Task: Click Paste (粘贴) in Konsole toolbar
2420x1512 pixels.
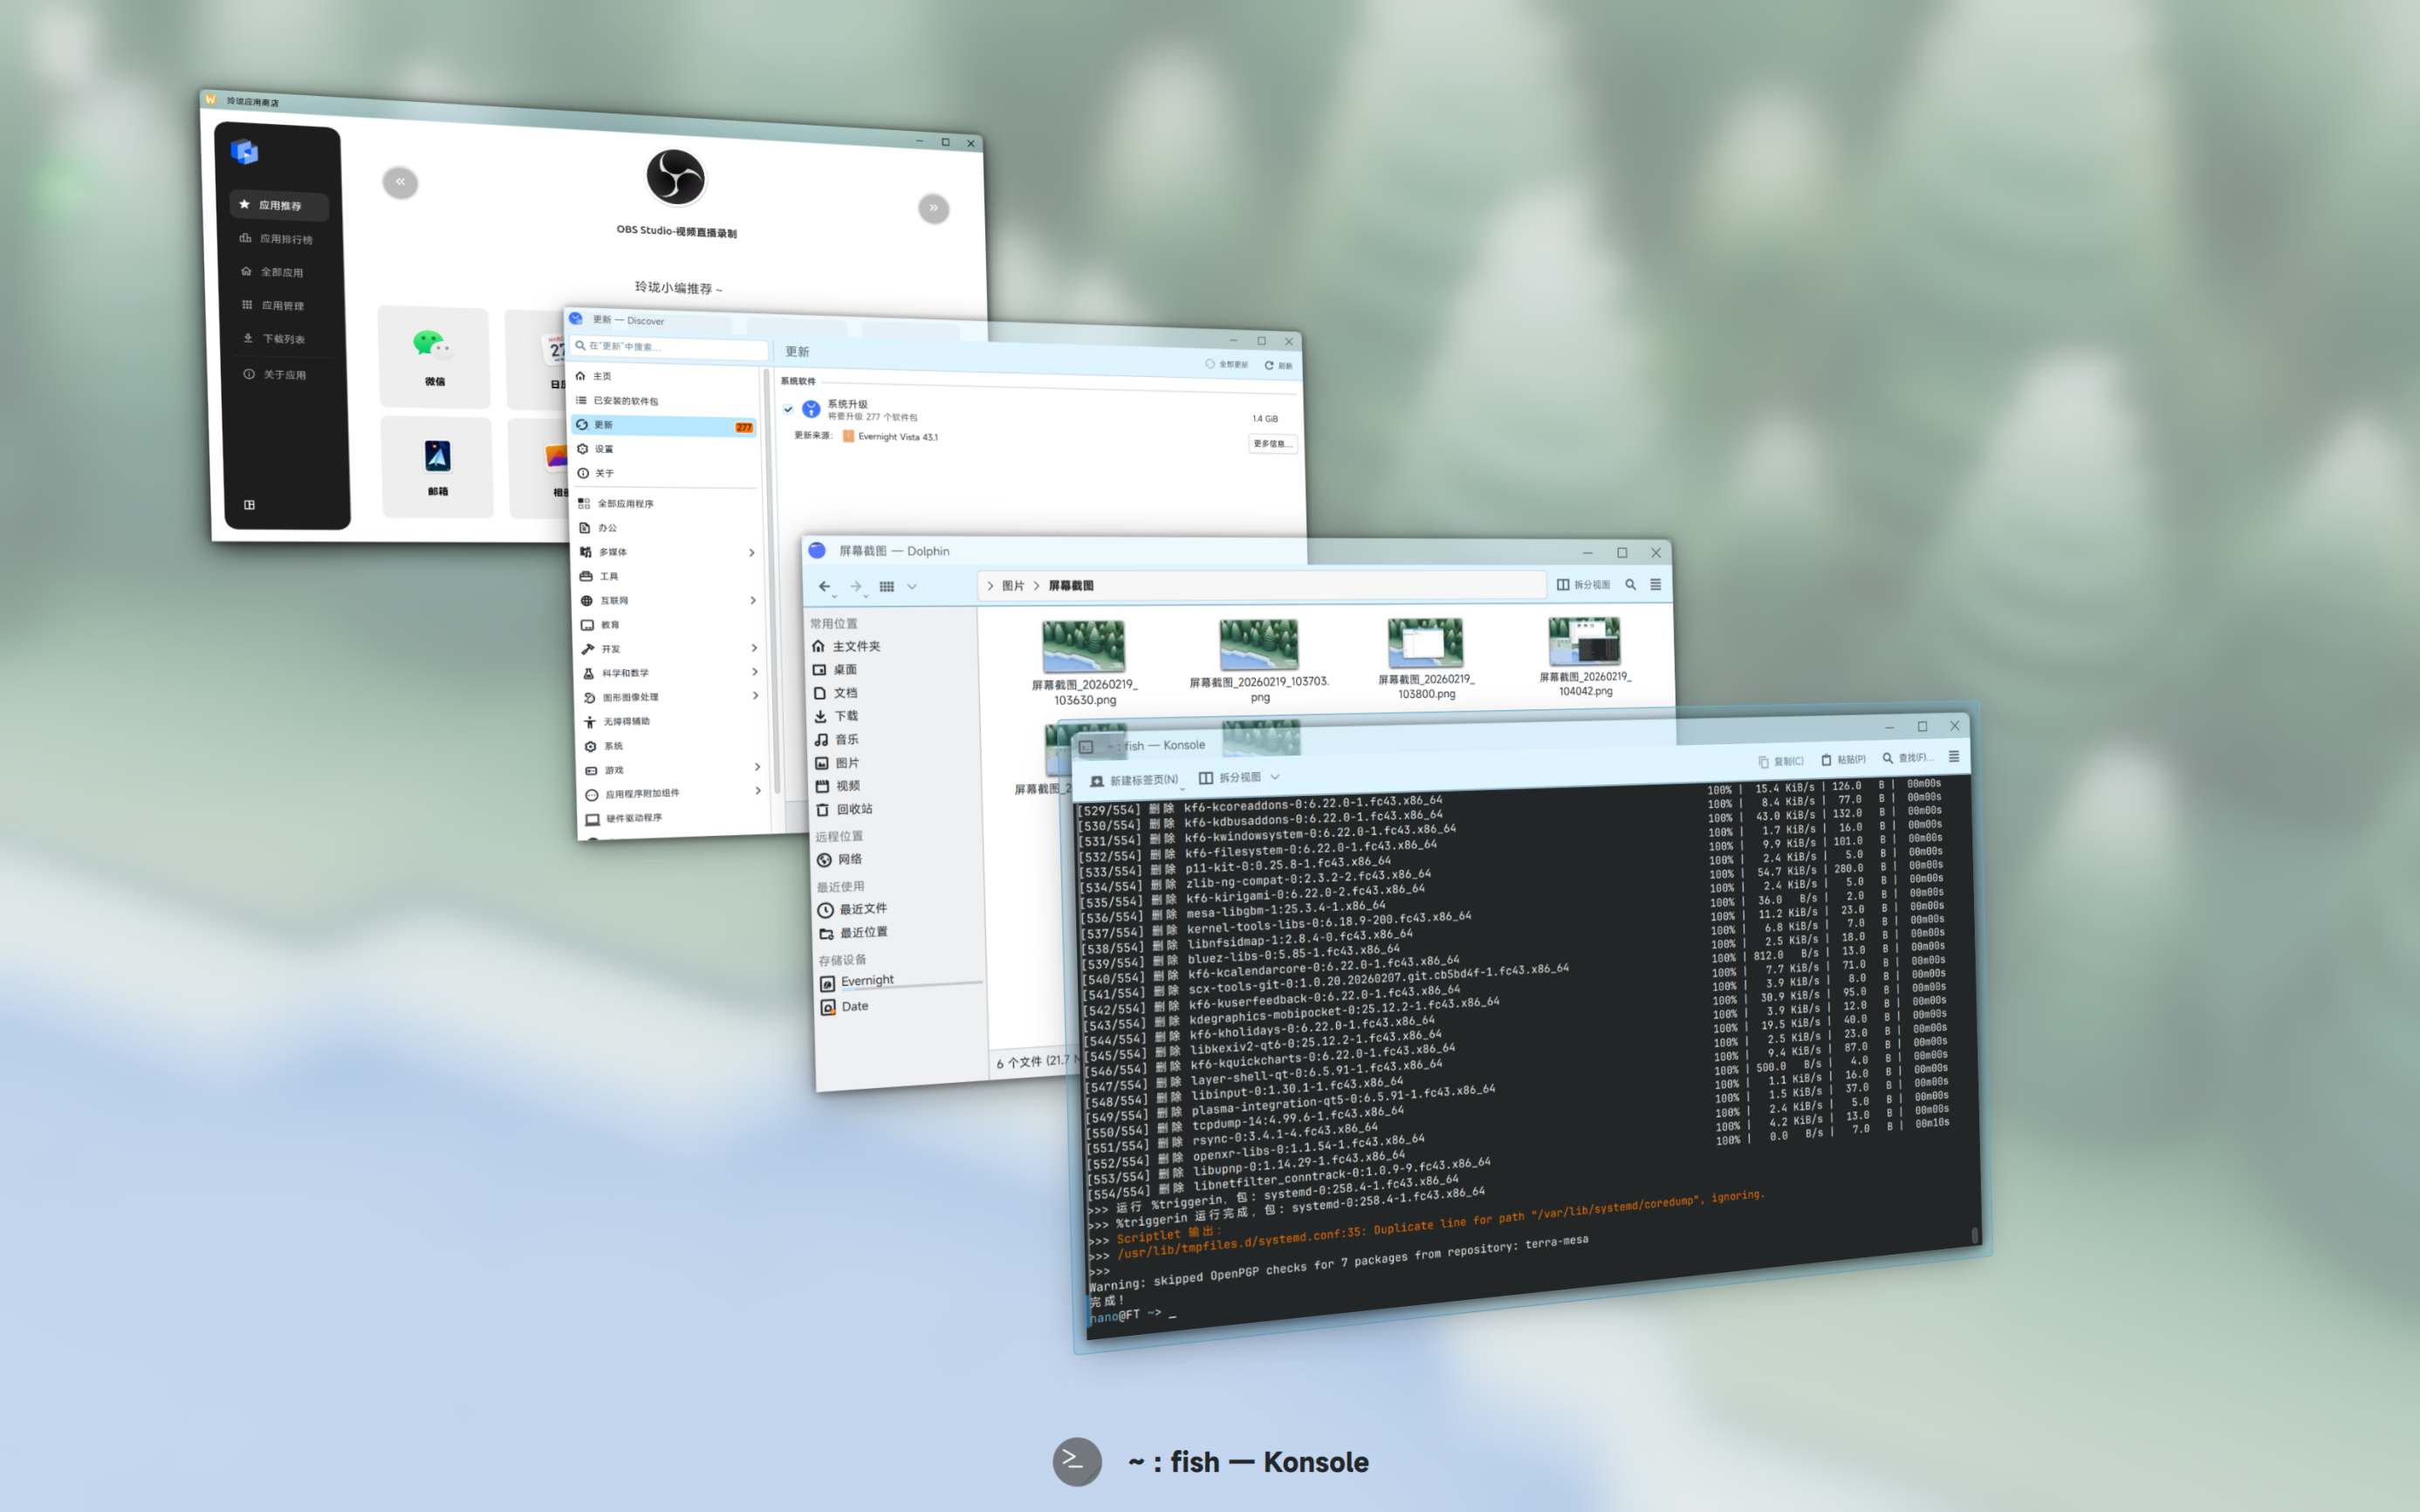Action: (1843, 760)
